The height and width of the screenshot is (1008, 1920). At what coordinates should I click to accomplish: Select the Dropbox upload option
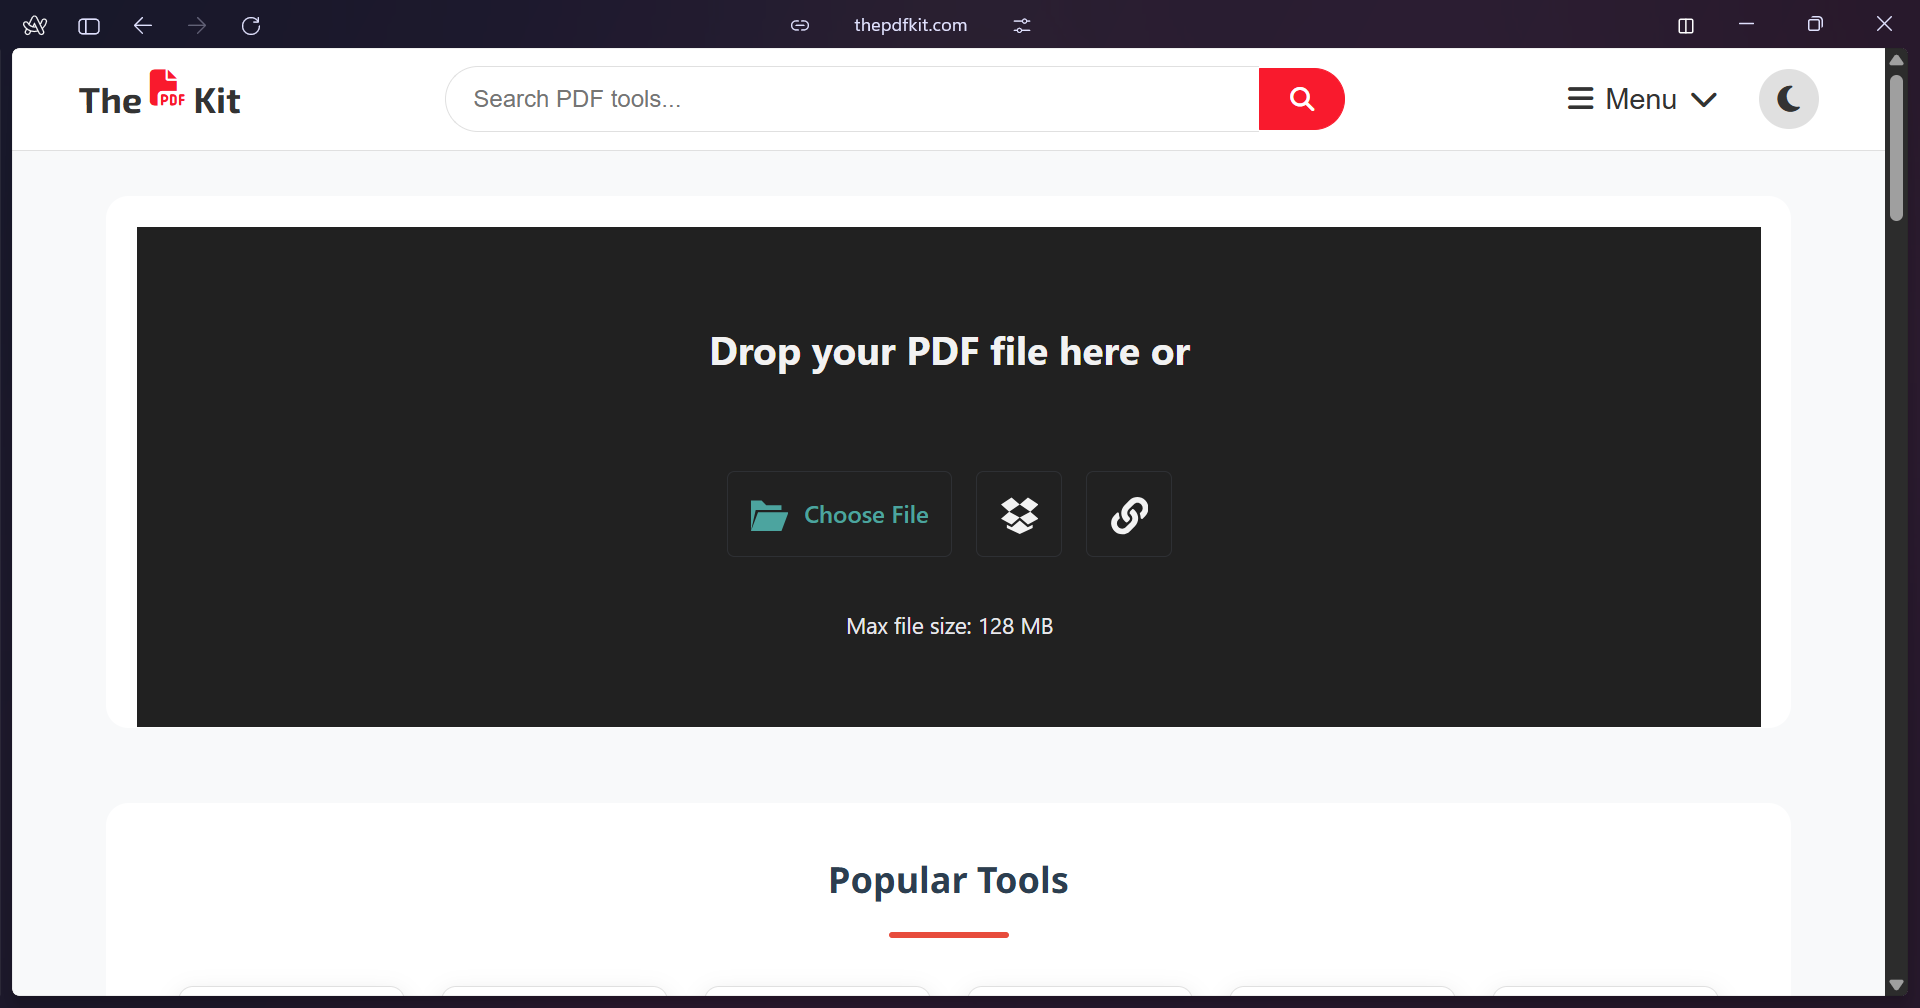pos(1018,514)
